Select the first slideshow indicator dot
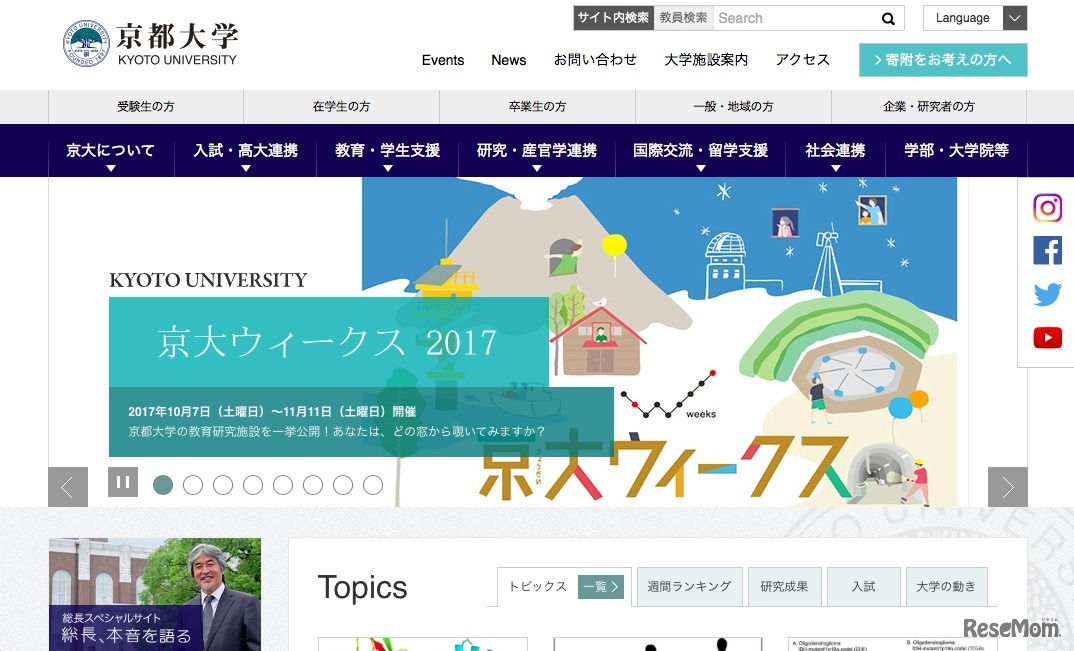This screenshot has height=651, width=1074. point(163,485)
